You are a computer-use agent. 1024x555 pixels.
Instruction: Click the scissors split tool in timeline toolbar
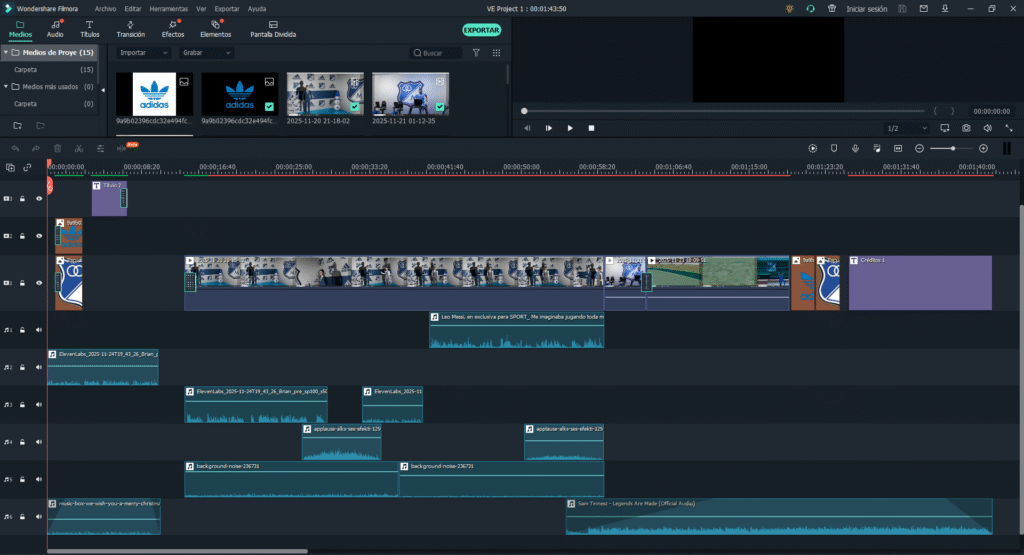[x=78, y=148]
